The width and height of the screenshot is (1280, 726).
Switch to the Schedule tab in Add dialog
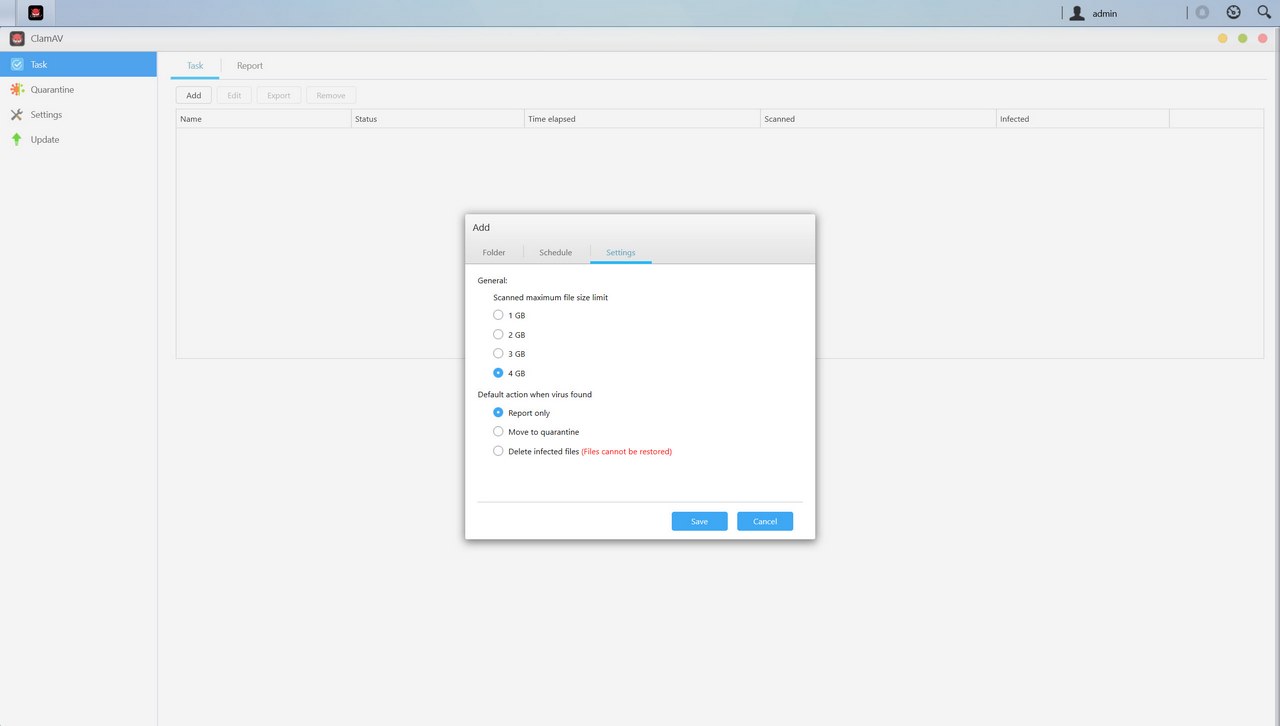pos(556,252)
